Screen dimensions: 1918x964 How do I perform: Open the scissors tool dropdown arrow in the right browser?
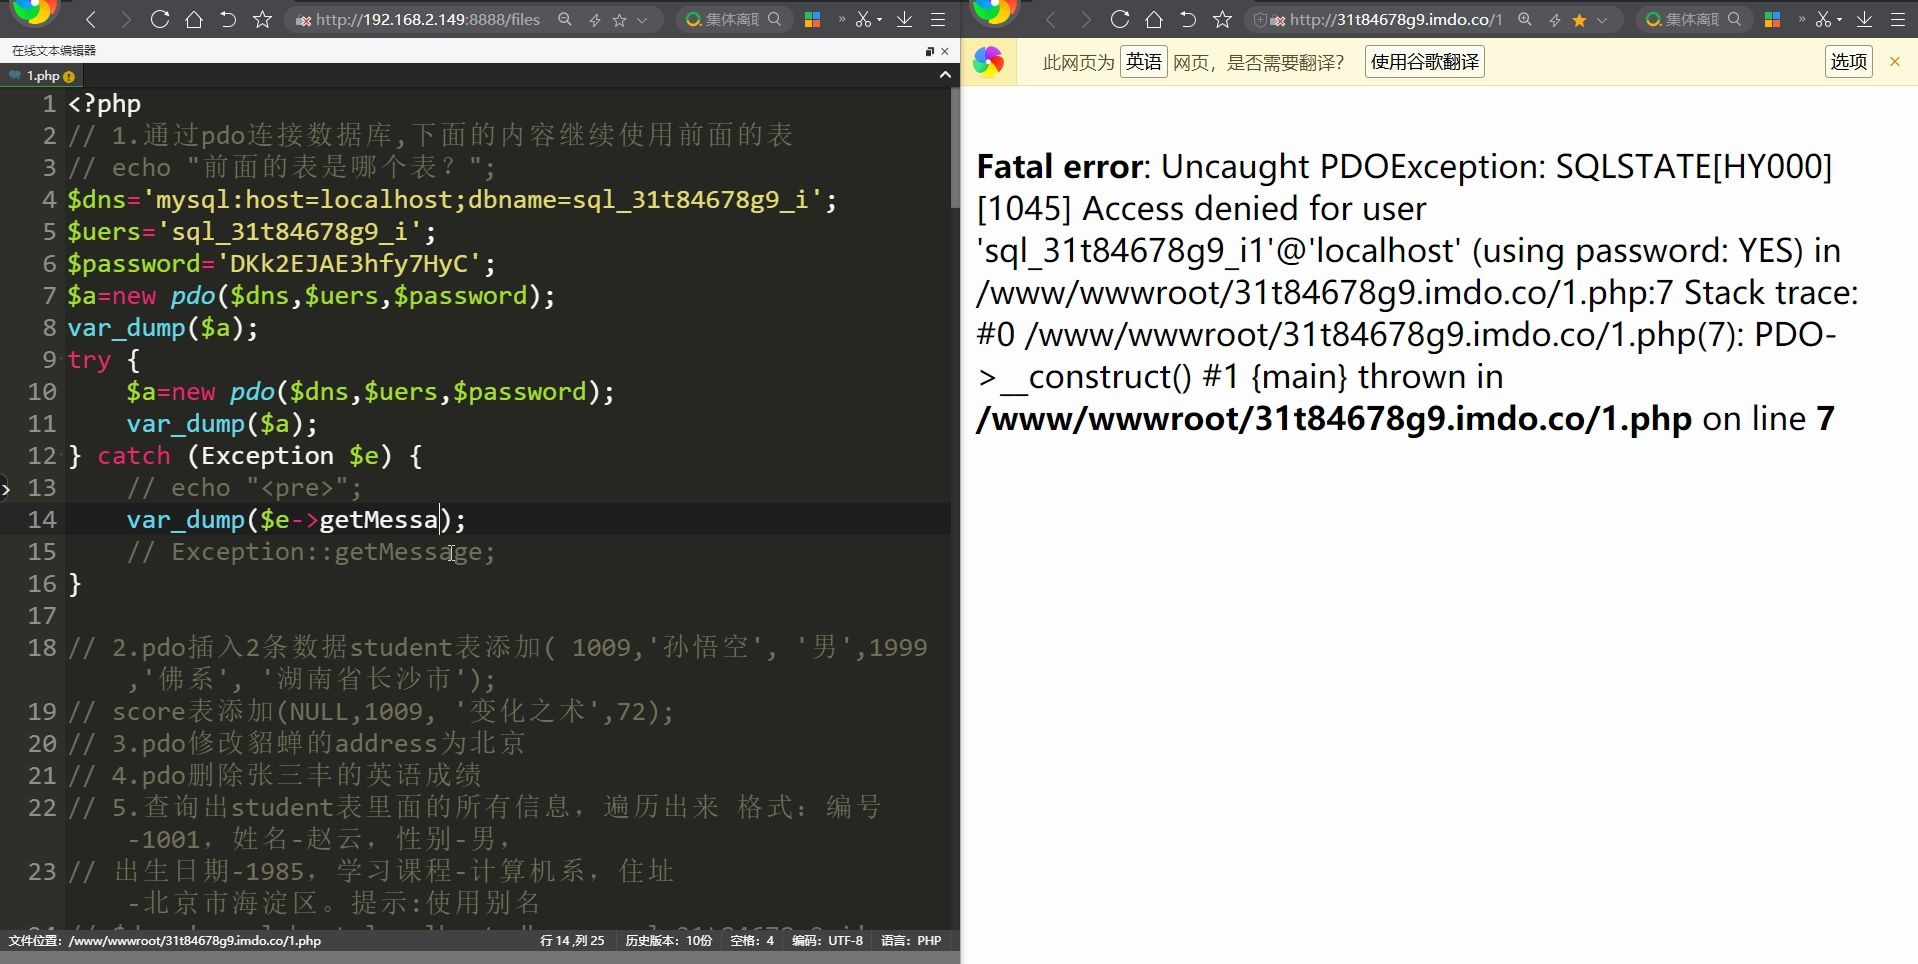point(1839,20)
